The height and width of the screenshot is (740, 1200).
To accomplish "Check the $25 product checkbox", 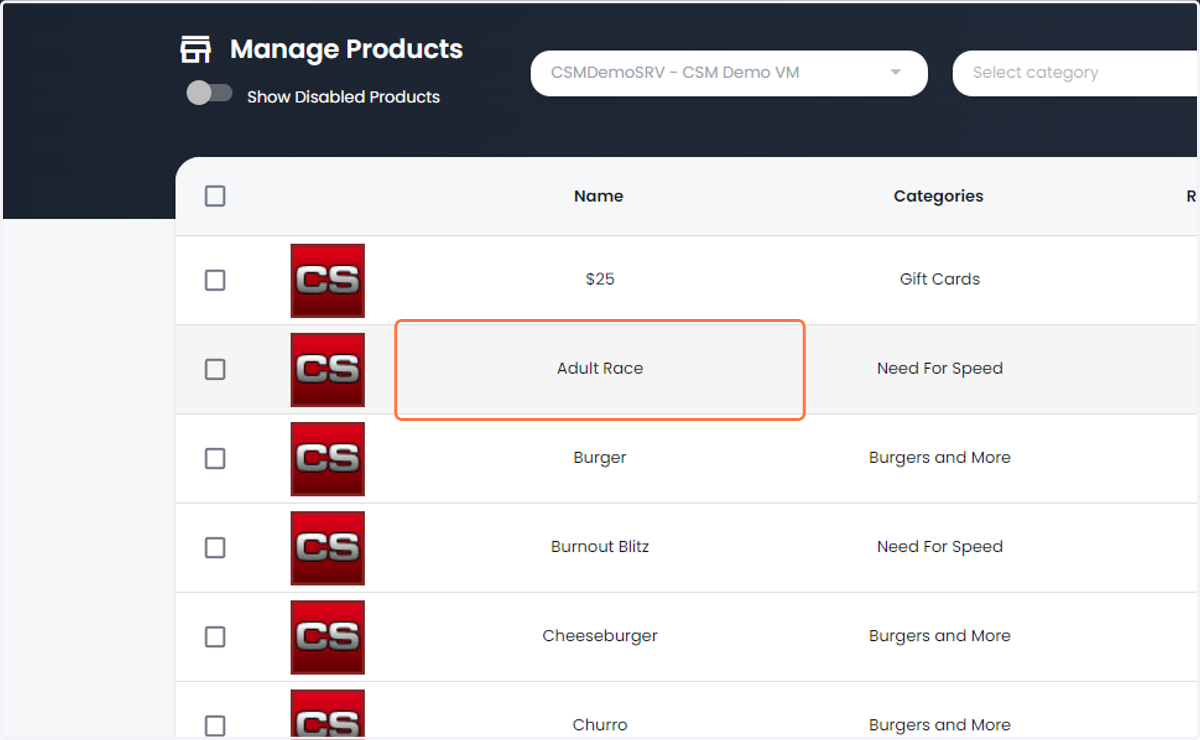I will [x=215, y=280].
